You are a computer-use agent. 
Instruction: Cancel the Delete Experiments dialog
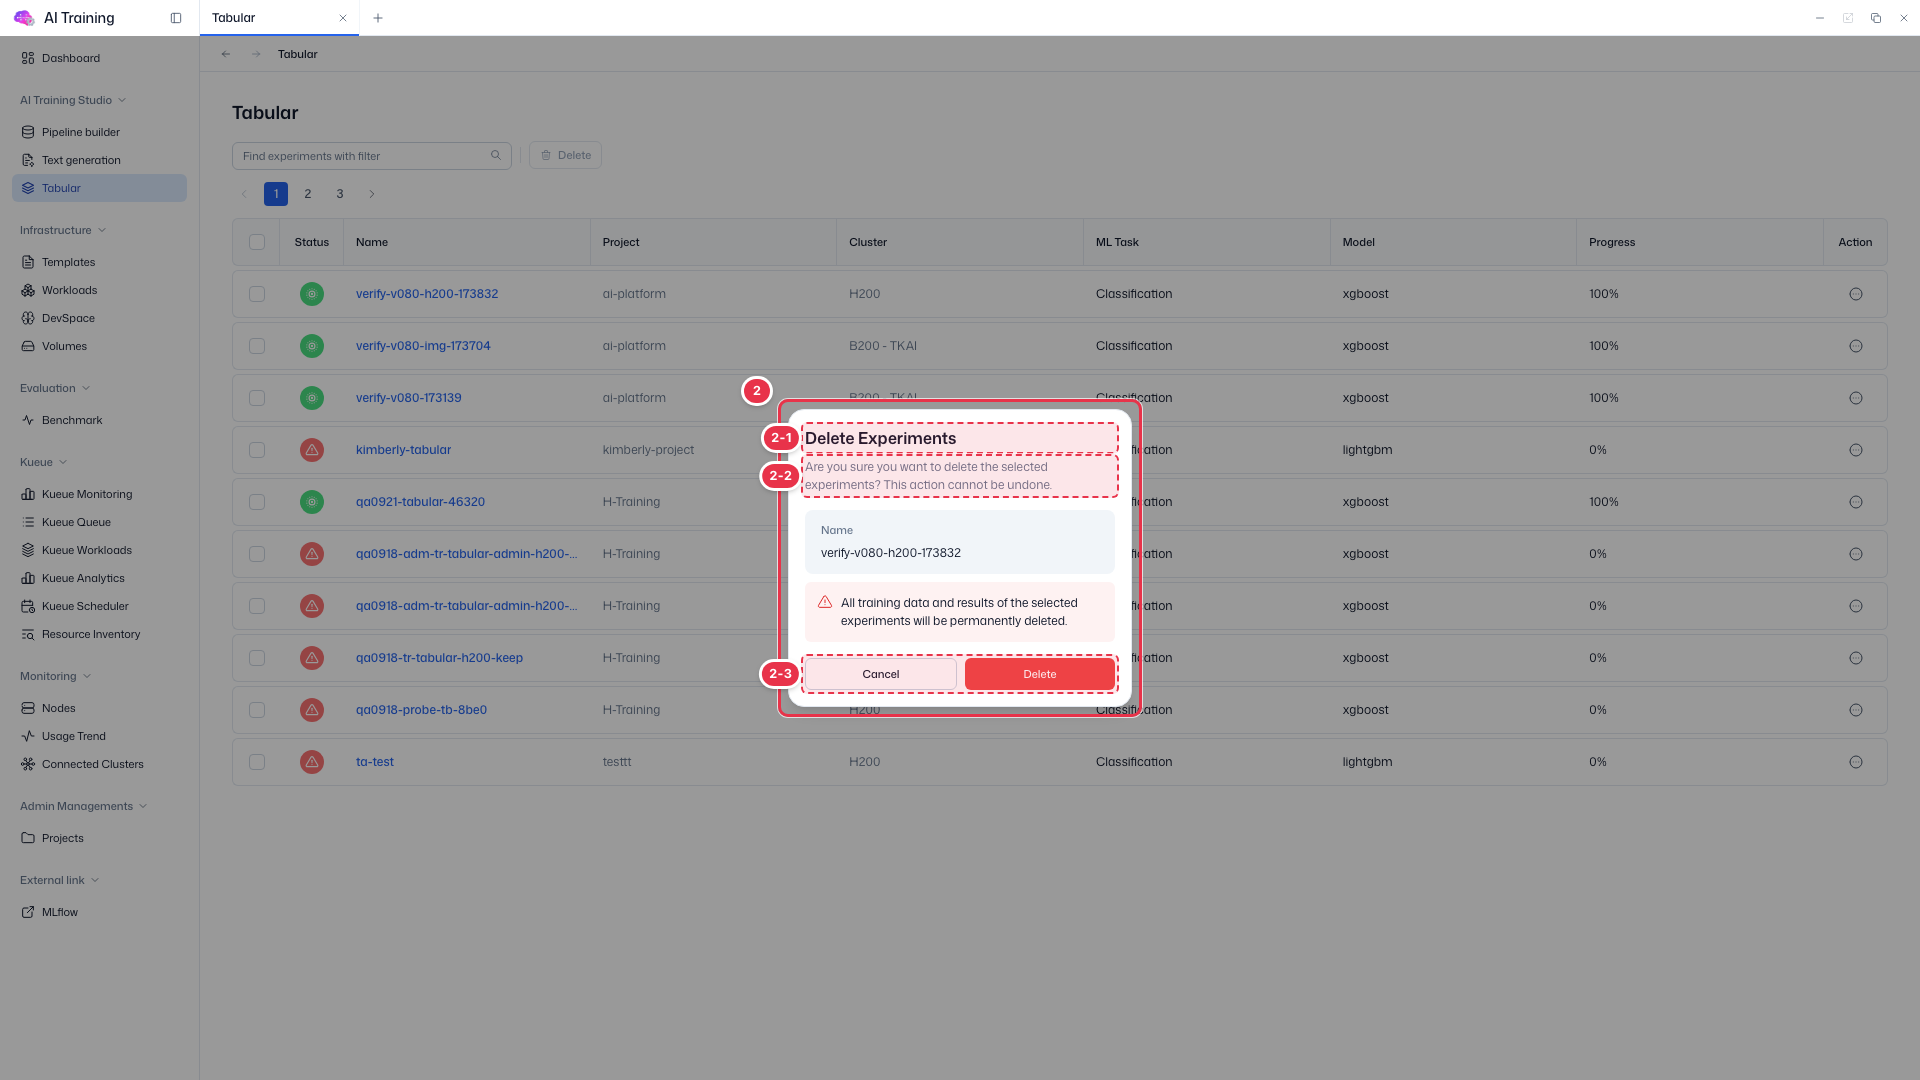(880, 674)
